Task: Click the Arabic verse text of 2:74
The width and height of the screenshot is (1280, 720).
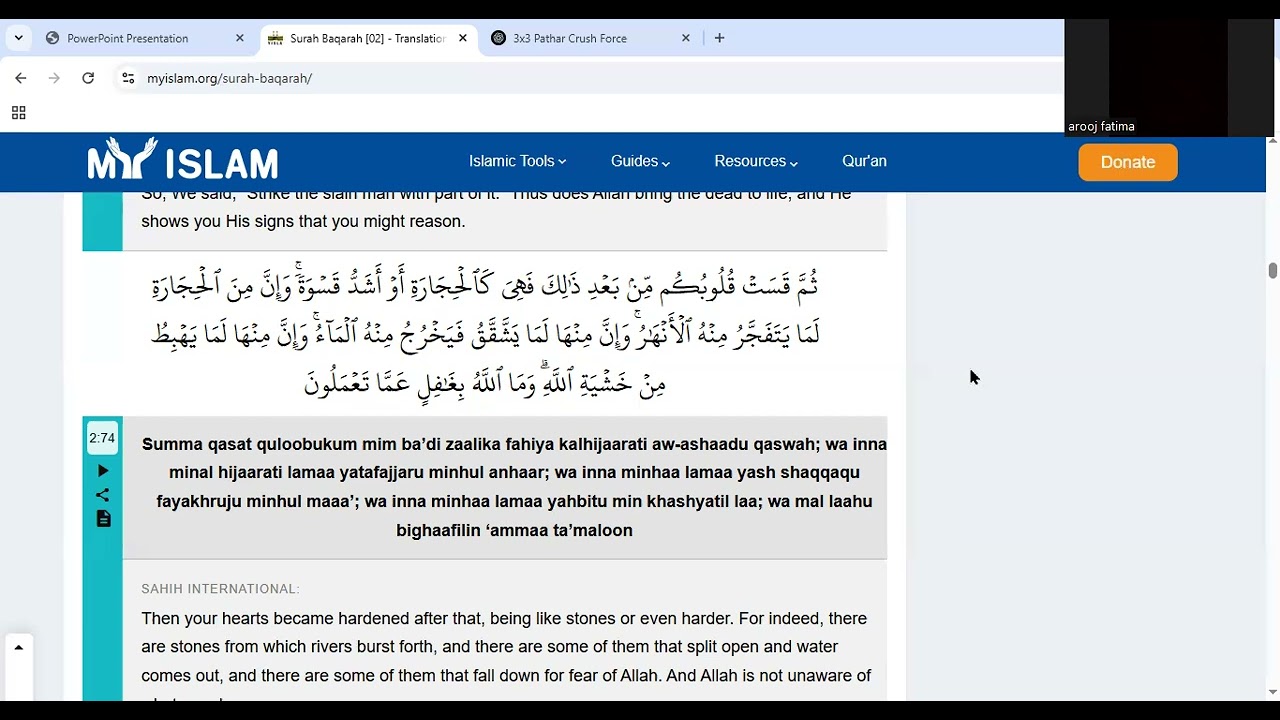Action: click(485, 333)
